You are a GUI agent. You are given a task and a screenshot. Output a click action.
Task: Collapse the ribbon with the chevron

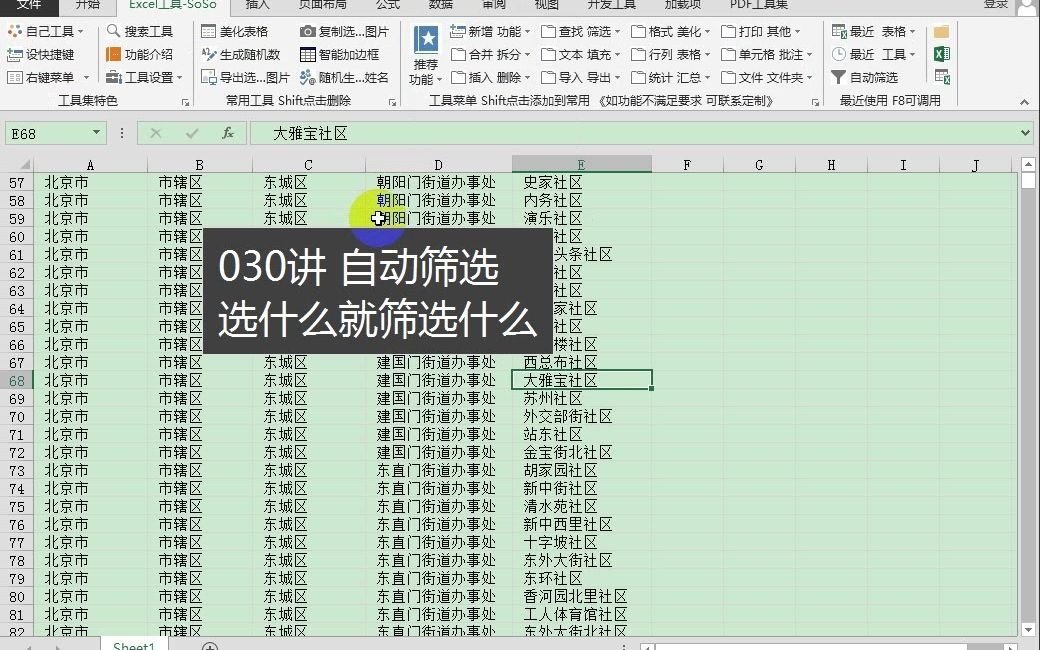[1025, 100]
